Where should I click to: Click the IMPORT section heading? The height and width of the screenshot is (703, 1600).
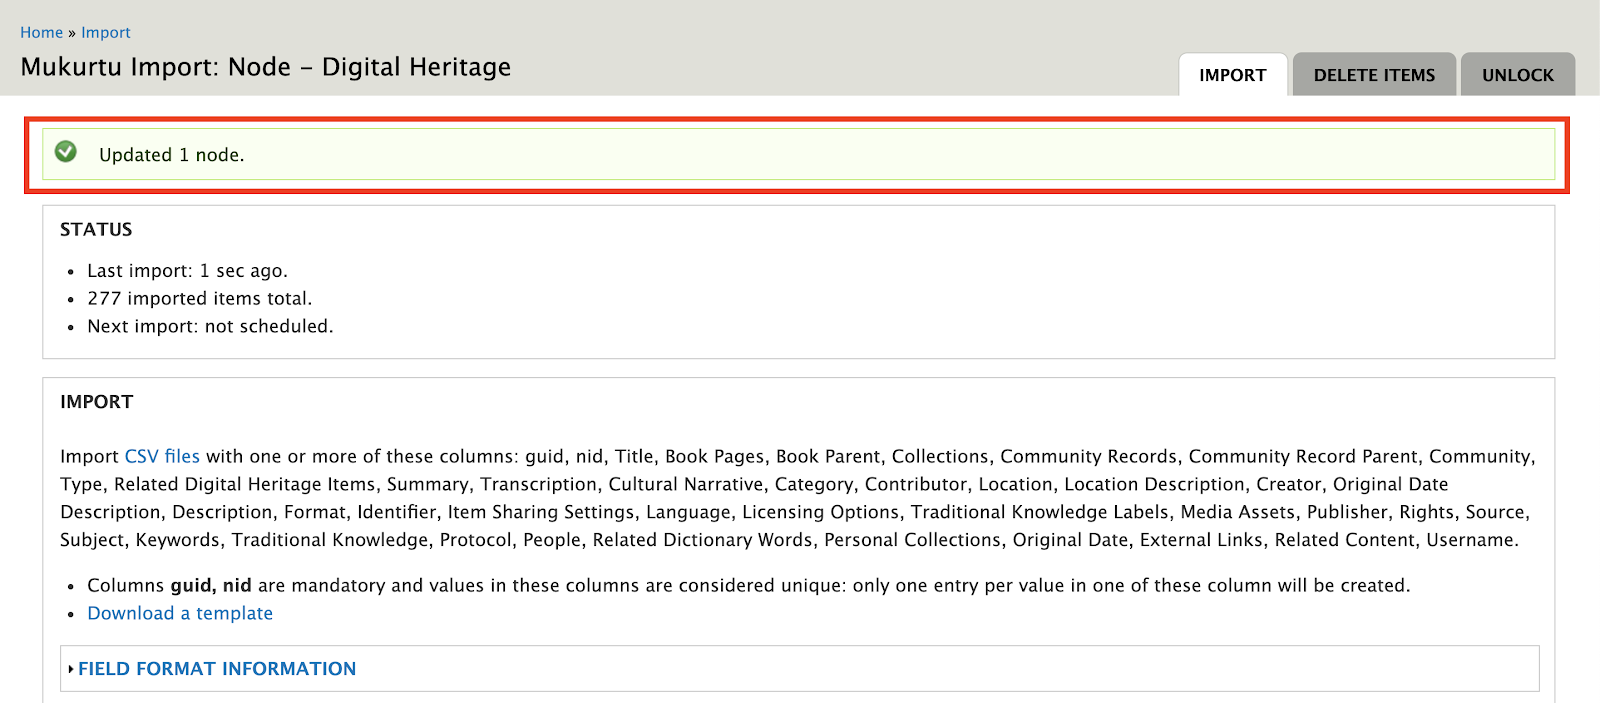tap(96, 401)
